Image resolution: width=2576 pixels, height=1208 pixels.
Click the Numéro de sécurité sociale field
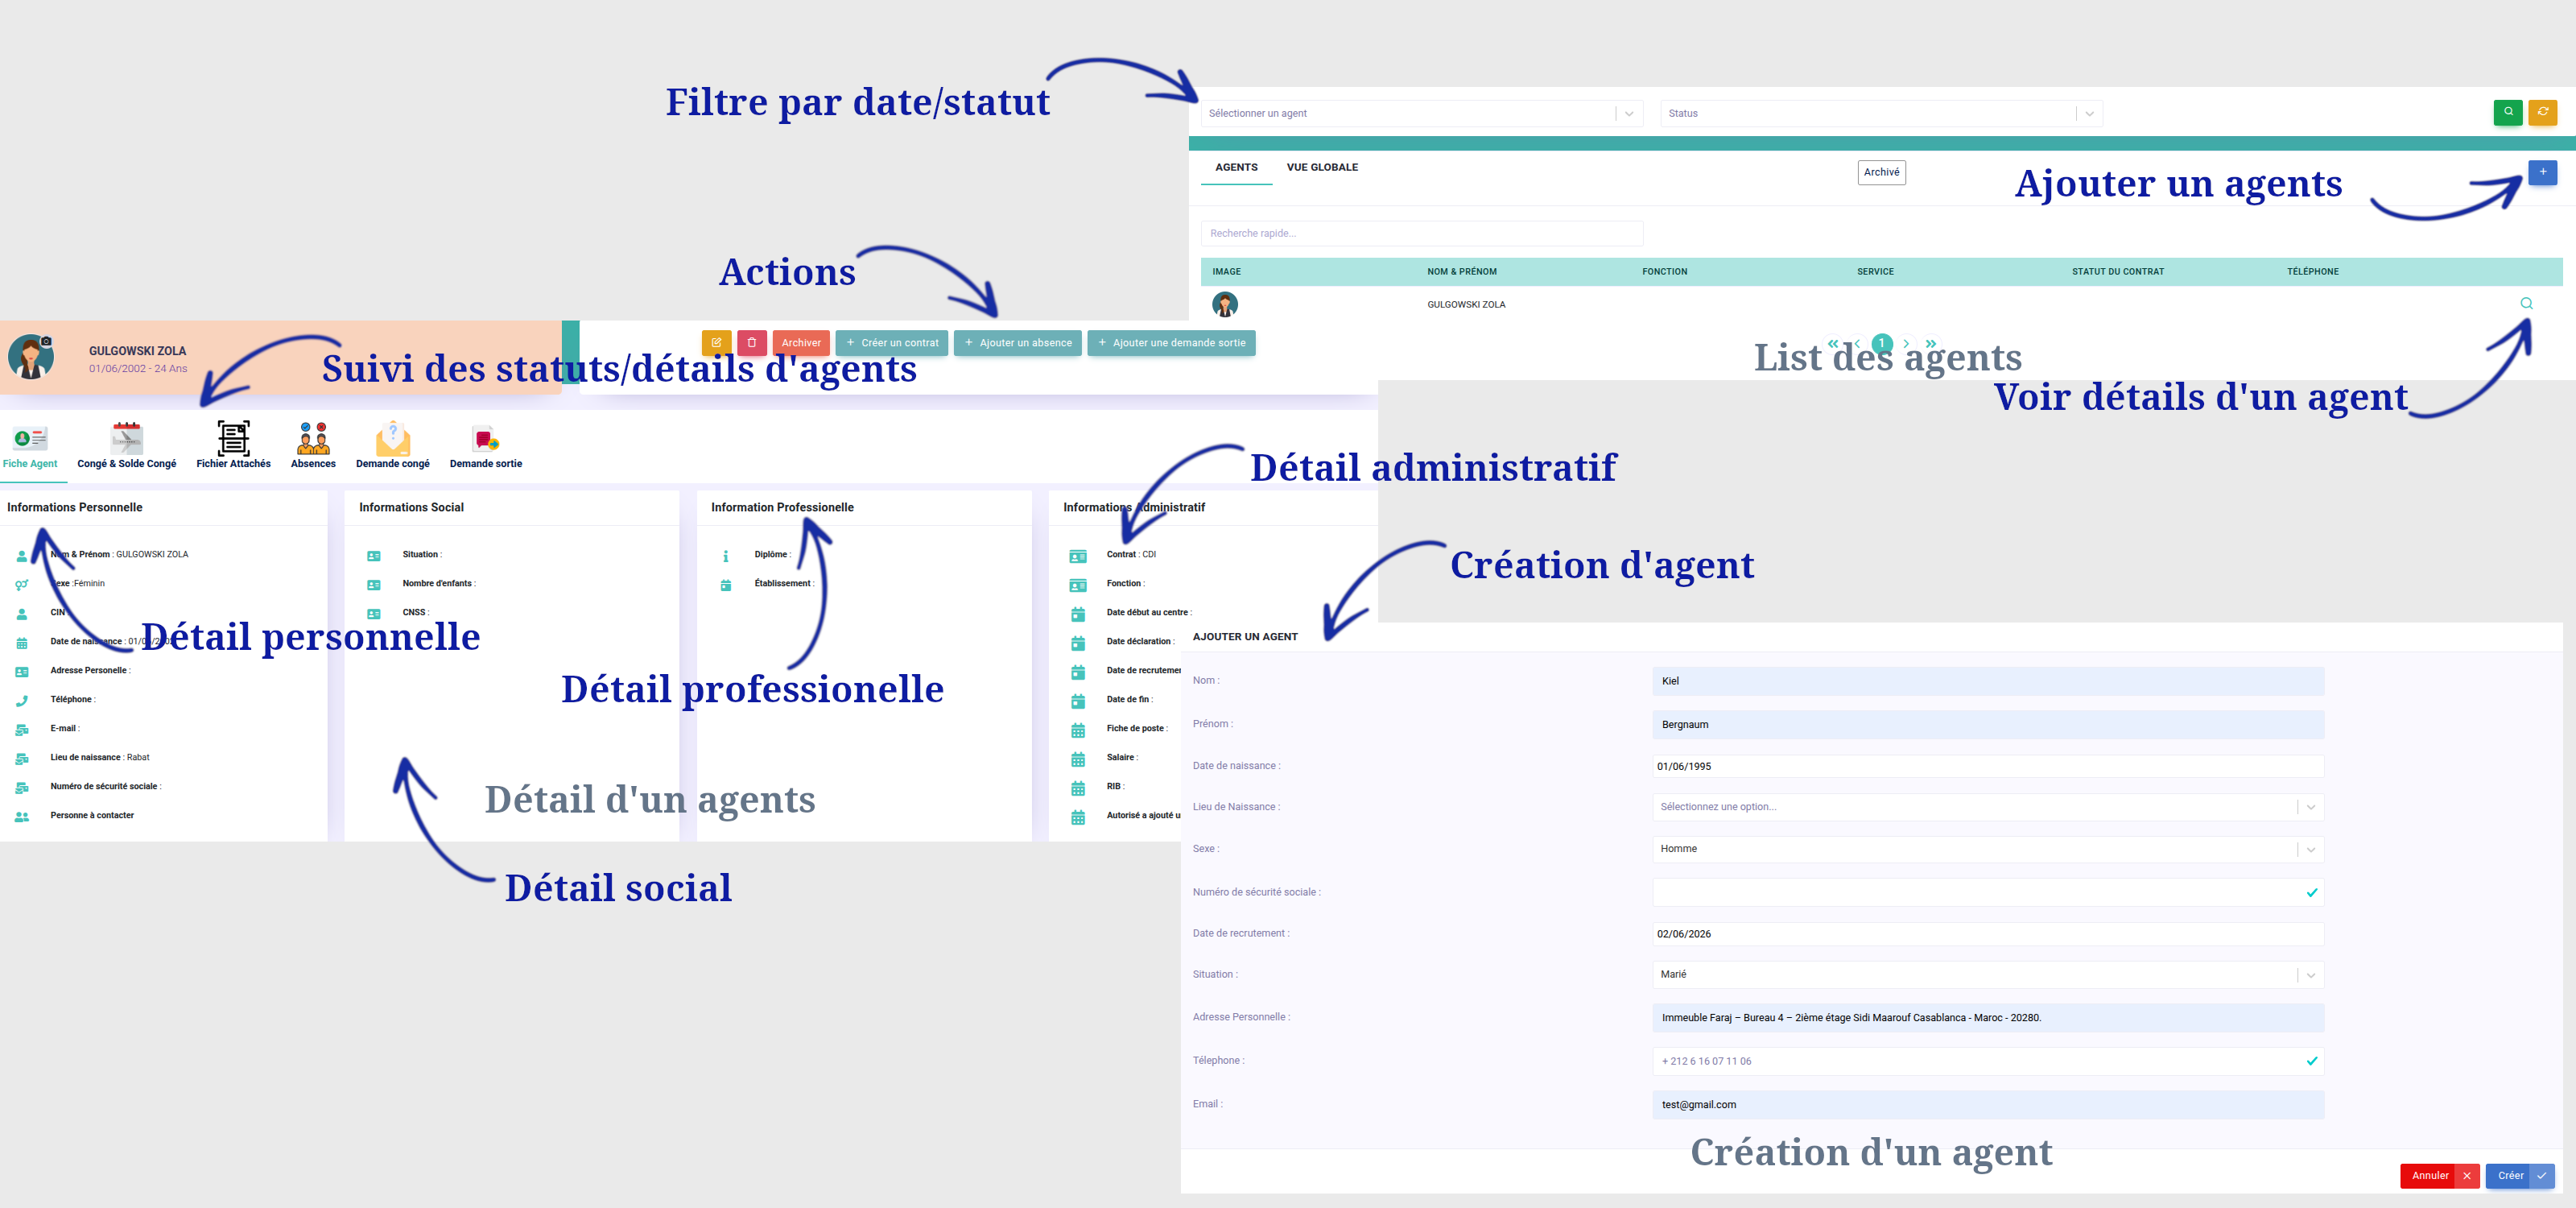(x=1988, y=892)
